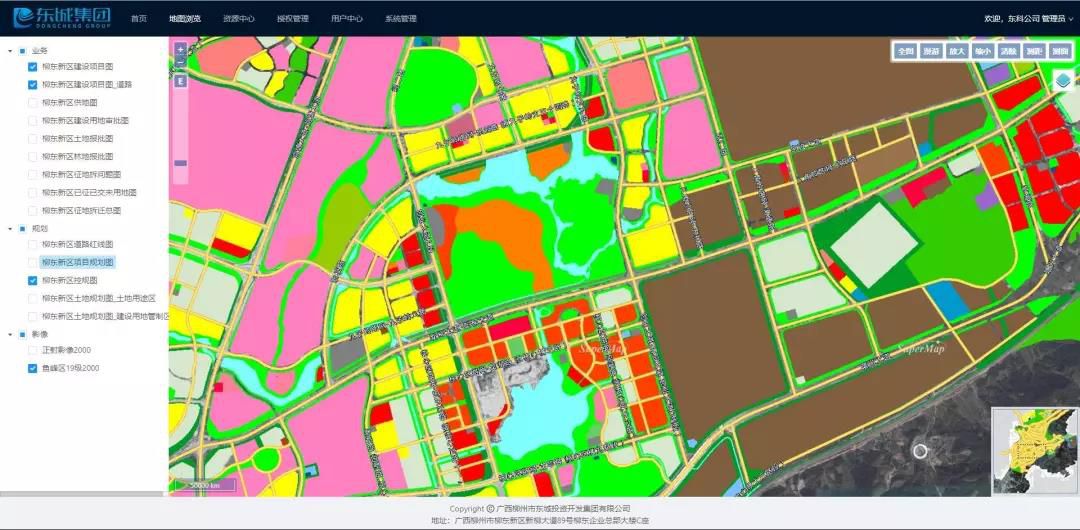Screen dimensions: 1080x530
Task: Click the layer switcher diamond icon
Action: coord(1063,82)
